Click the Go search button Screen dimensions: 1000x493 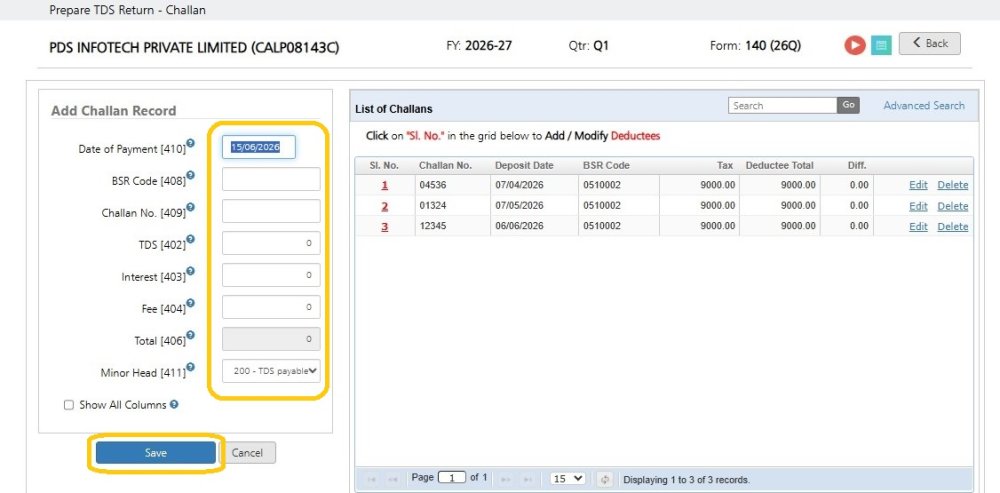[x=848, y=105]
